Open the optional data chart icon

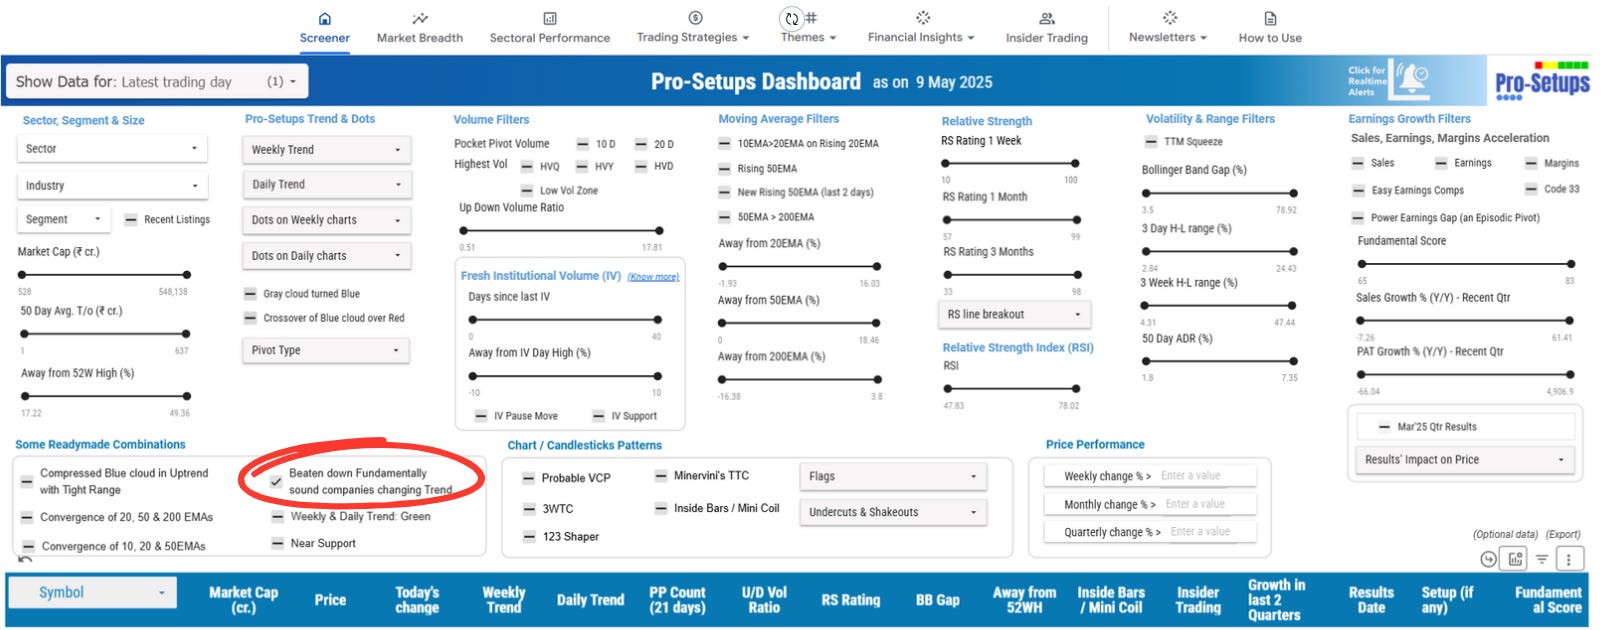click(1516, 559)
